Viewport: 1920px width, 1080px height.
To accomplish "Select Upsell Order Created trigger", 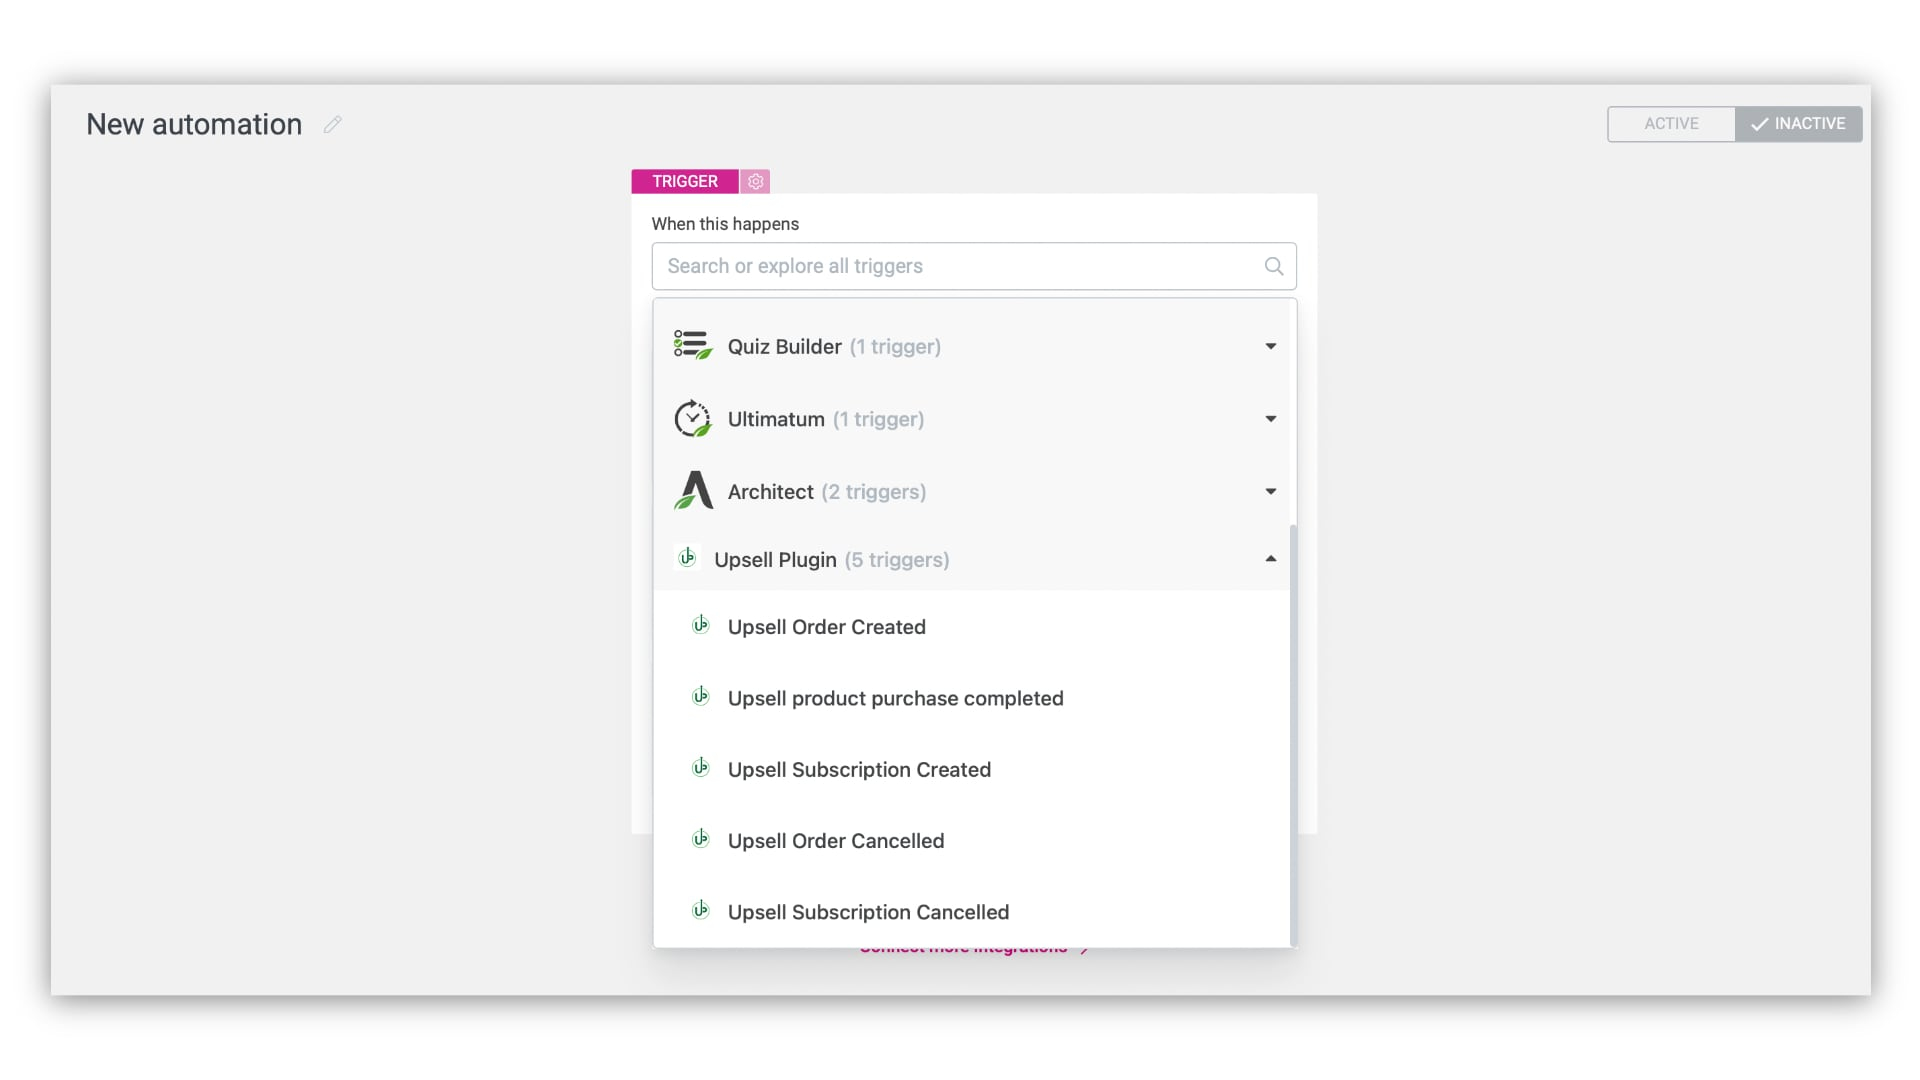I will 971,627.
